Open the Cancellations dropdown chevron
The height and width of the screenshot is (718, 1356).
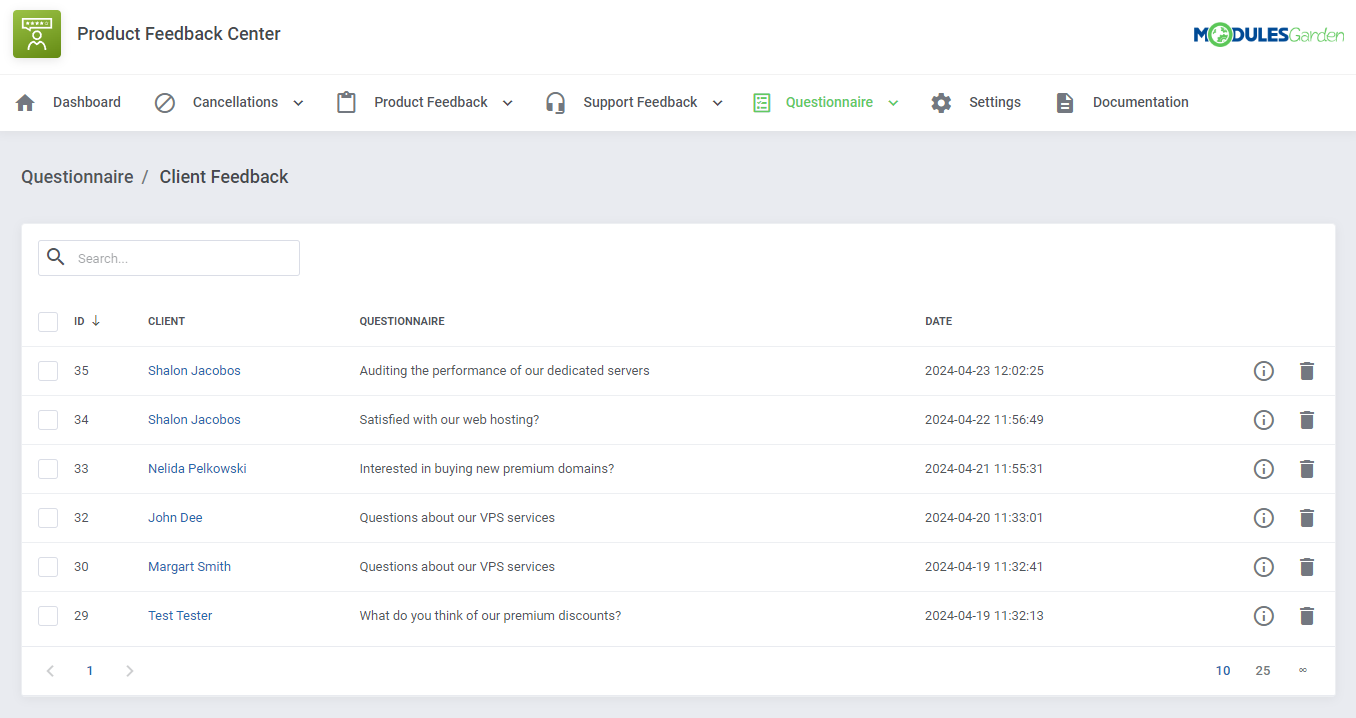(297, 102)
